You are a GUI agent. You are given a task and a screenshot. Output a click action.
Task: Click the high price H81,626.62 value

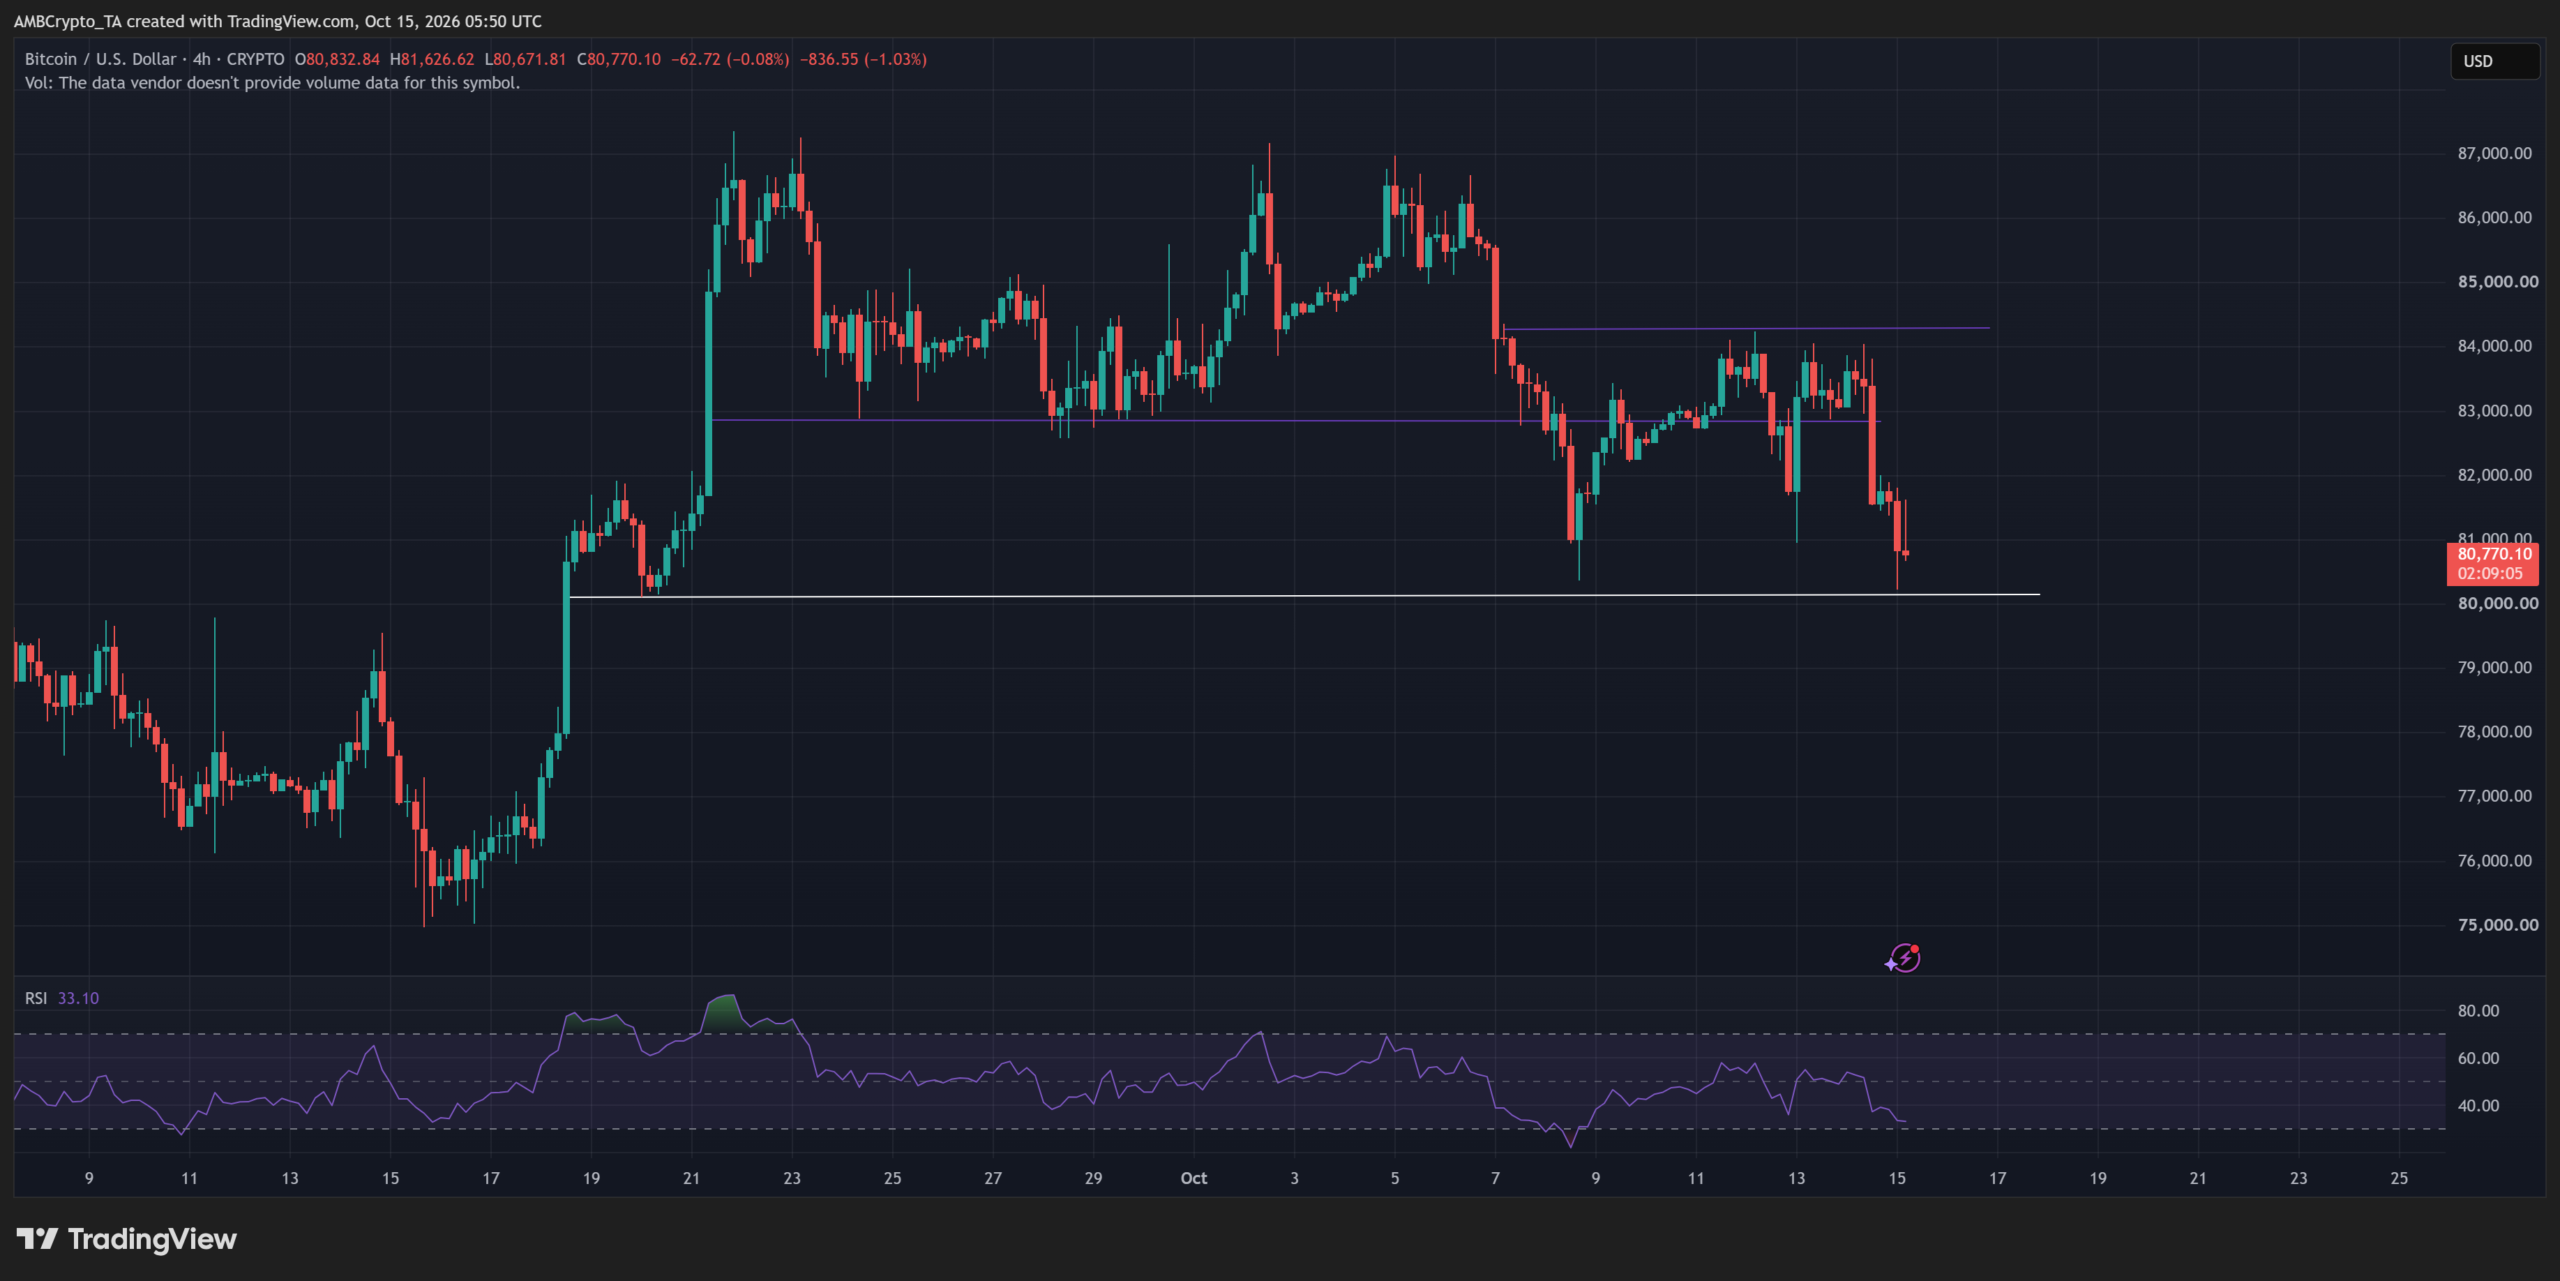[x=432, y=59]
